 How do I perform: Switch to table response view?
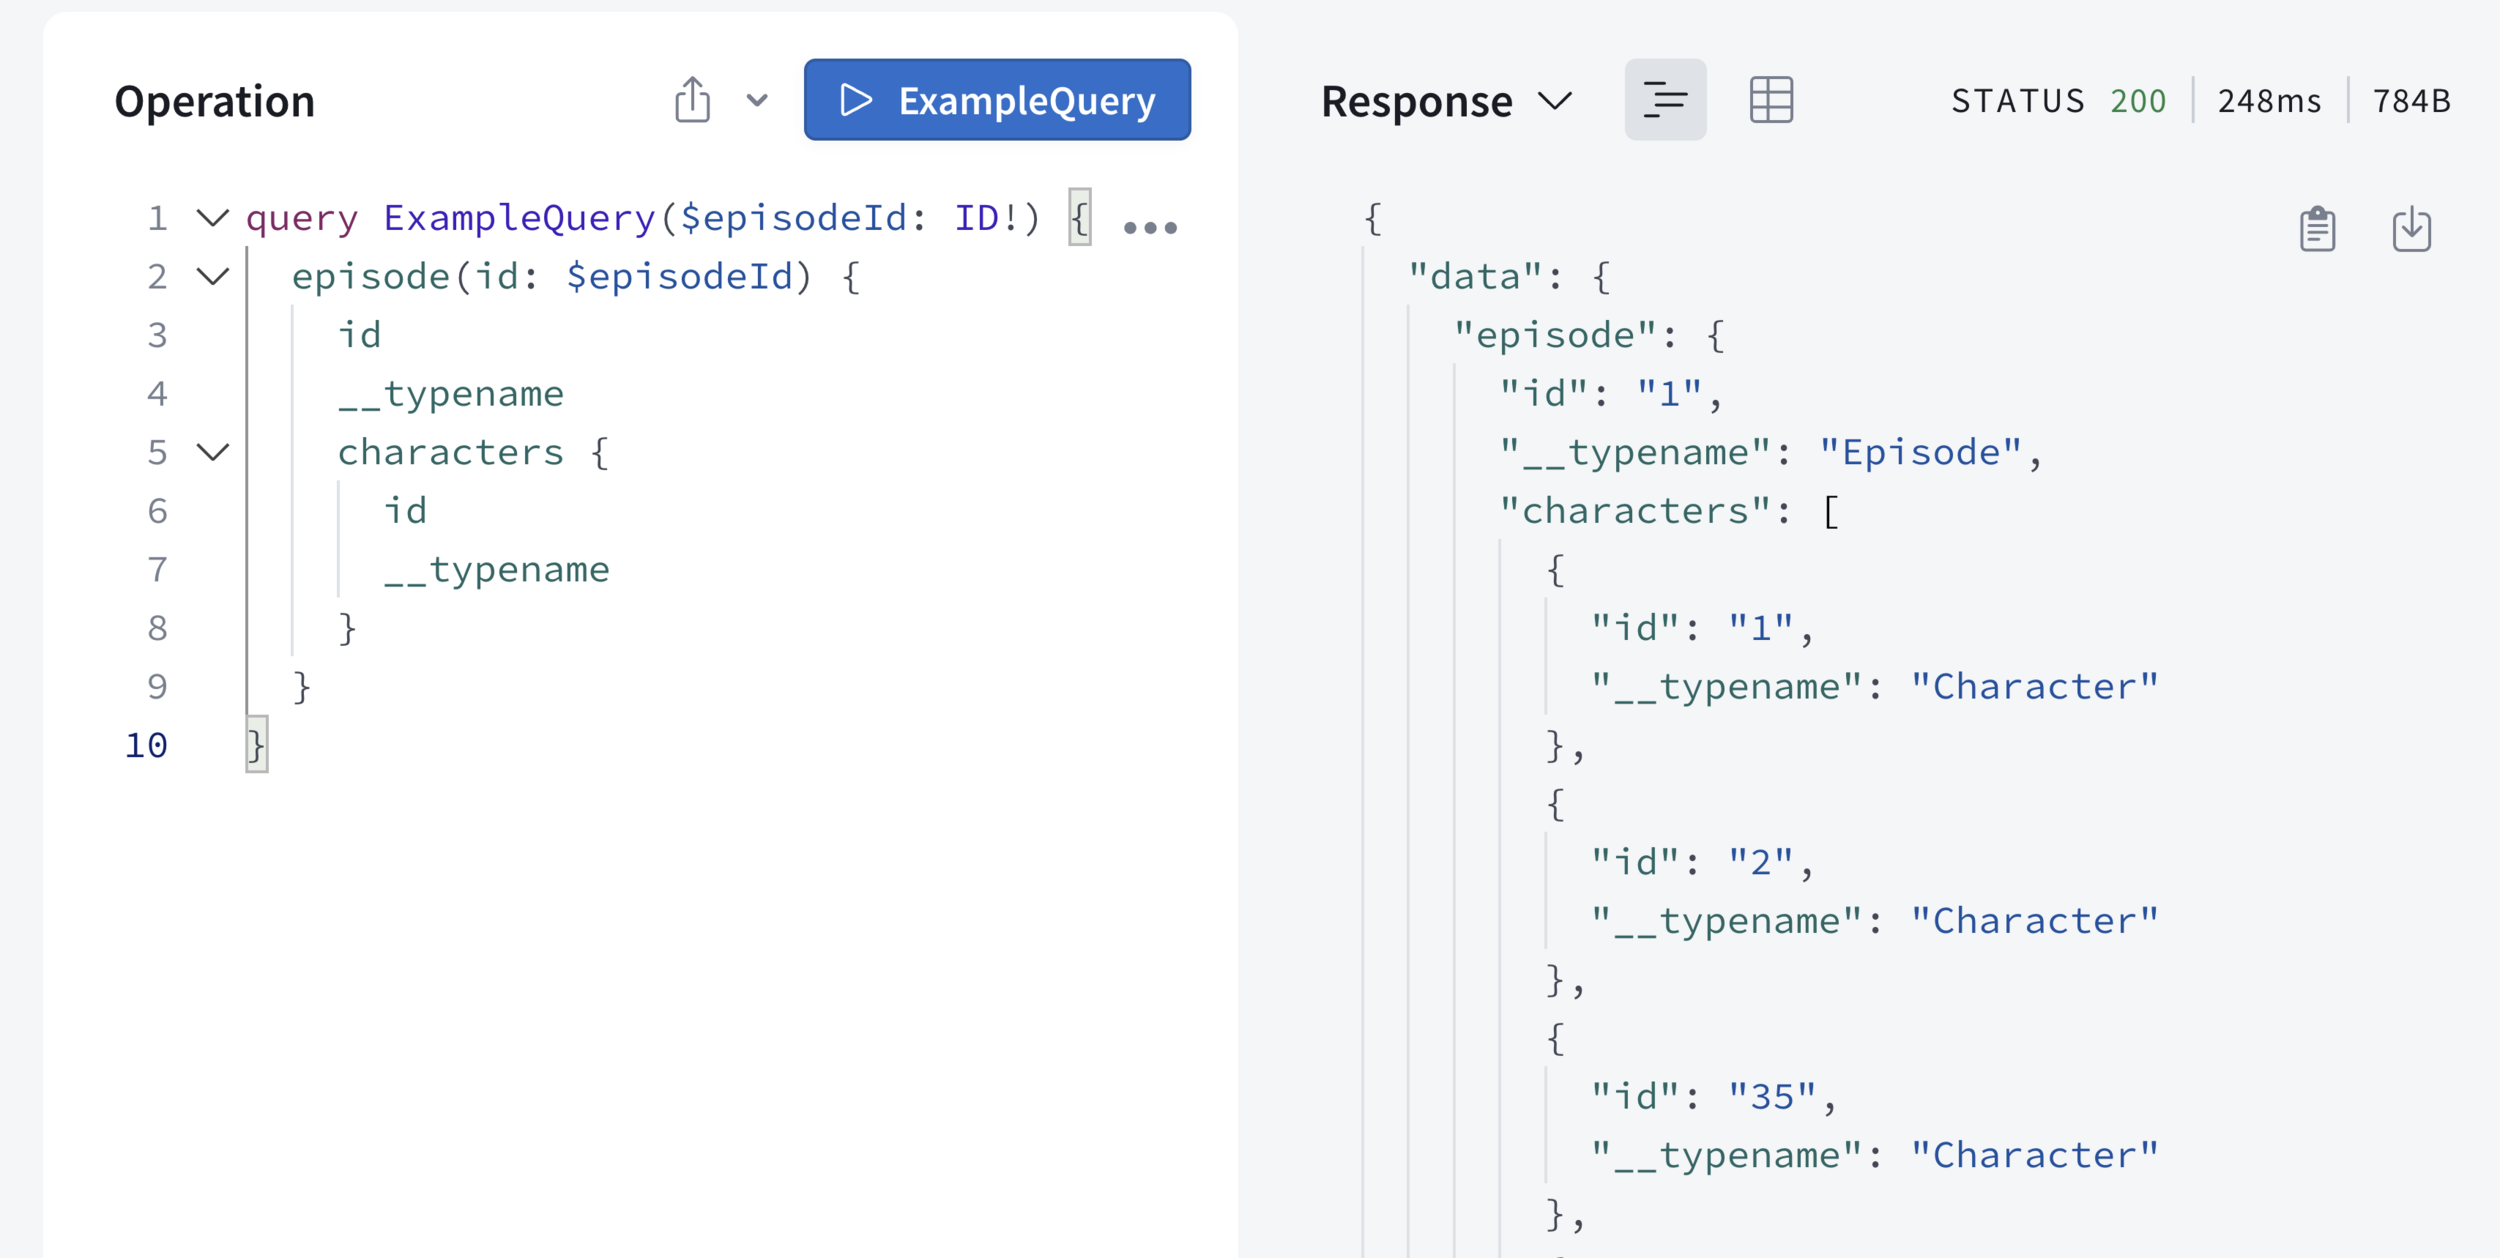1771,100
